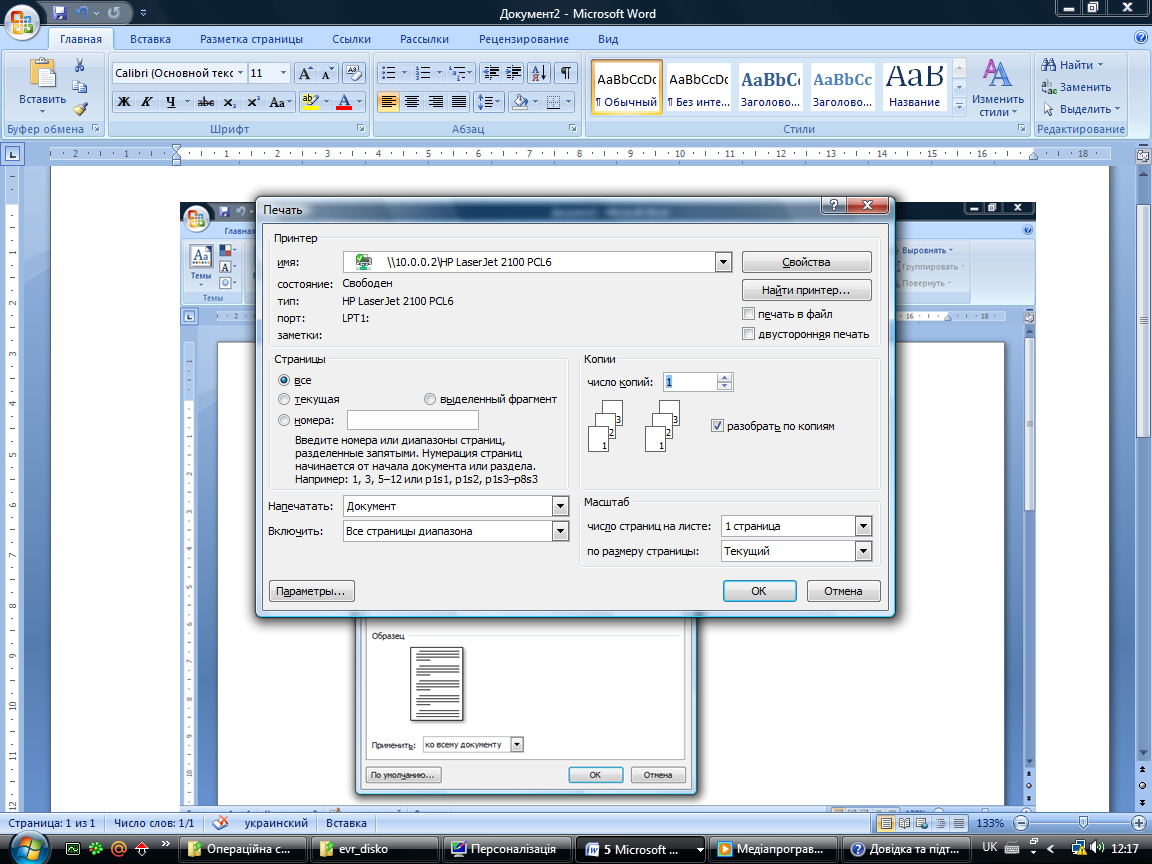Click 'По умолчанию...' in background dialog
Viewport: 1152px width, 864px height.
[403, 774]
